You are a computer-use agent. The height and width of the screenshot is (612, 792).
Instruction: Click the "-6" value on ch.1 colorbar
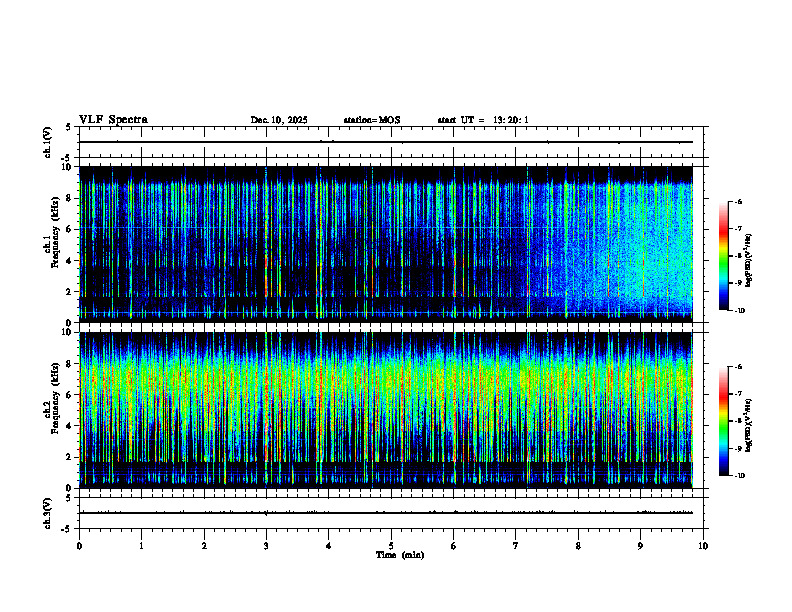tap(738, 202)
